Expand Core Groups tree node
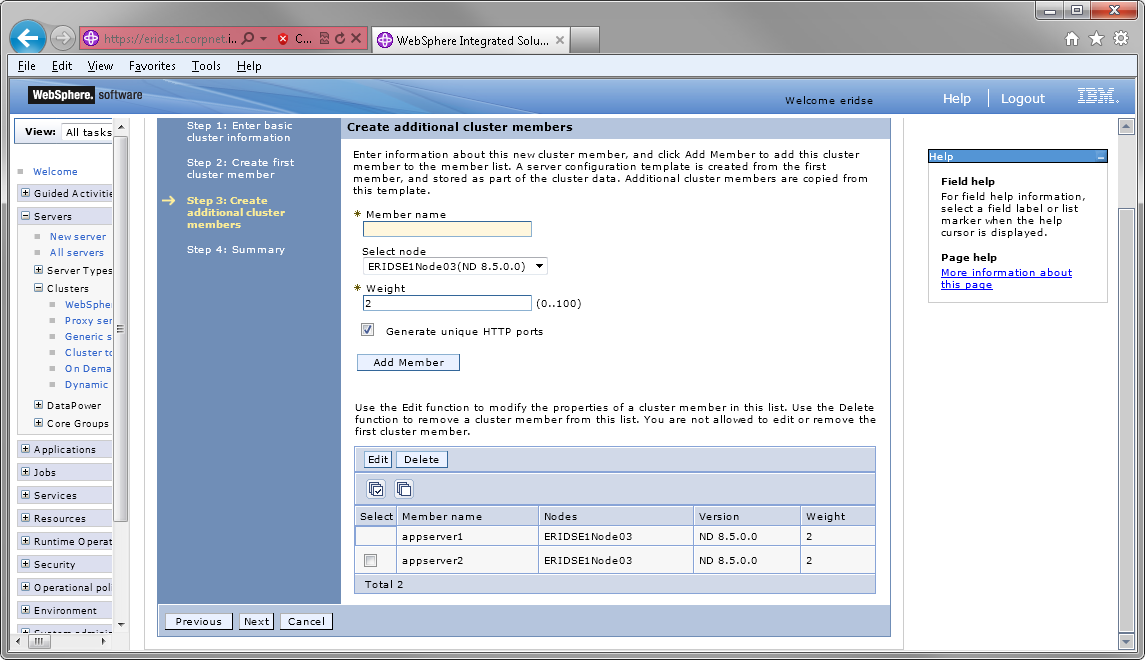 39,423
